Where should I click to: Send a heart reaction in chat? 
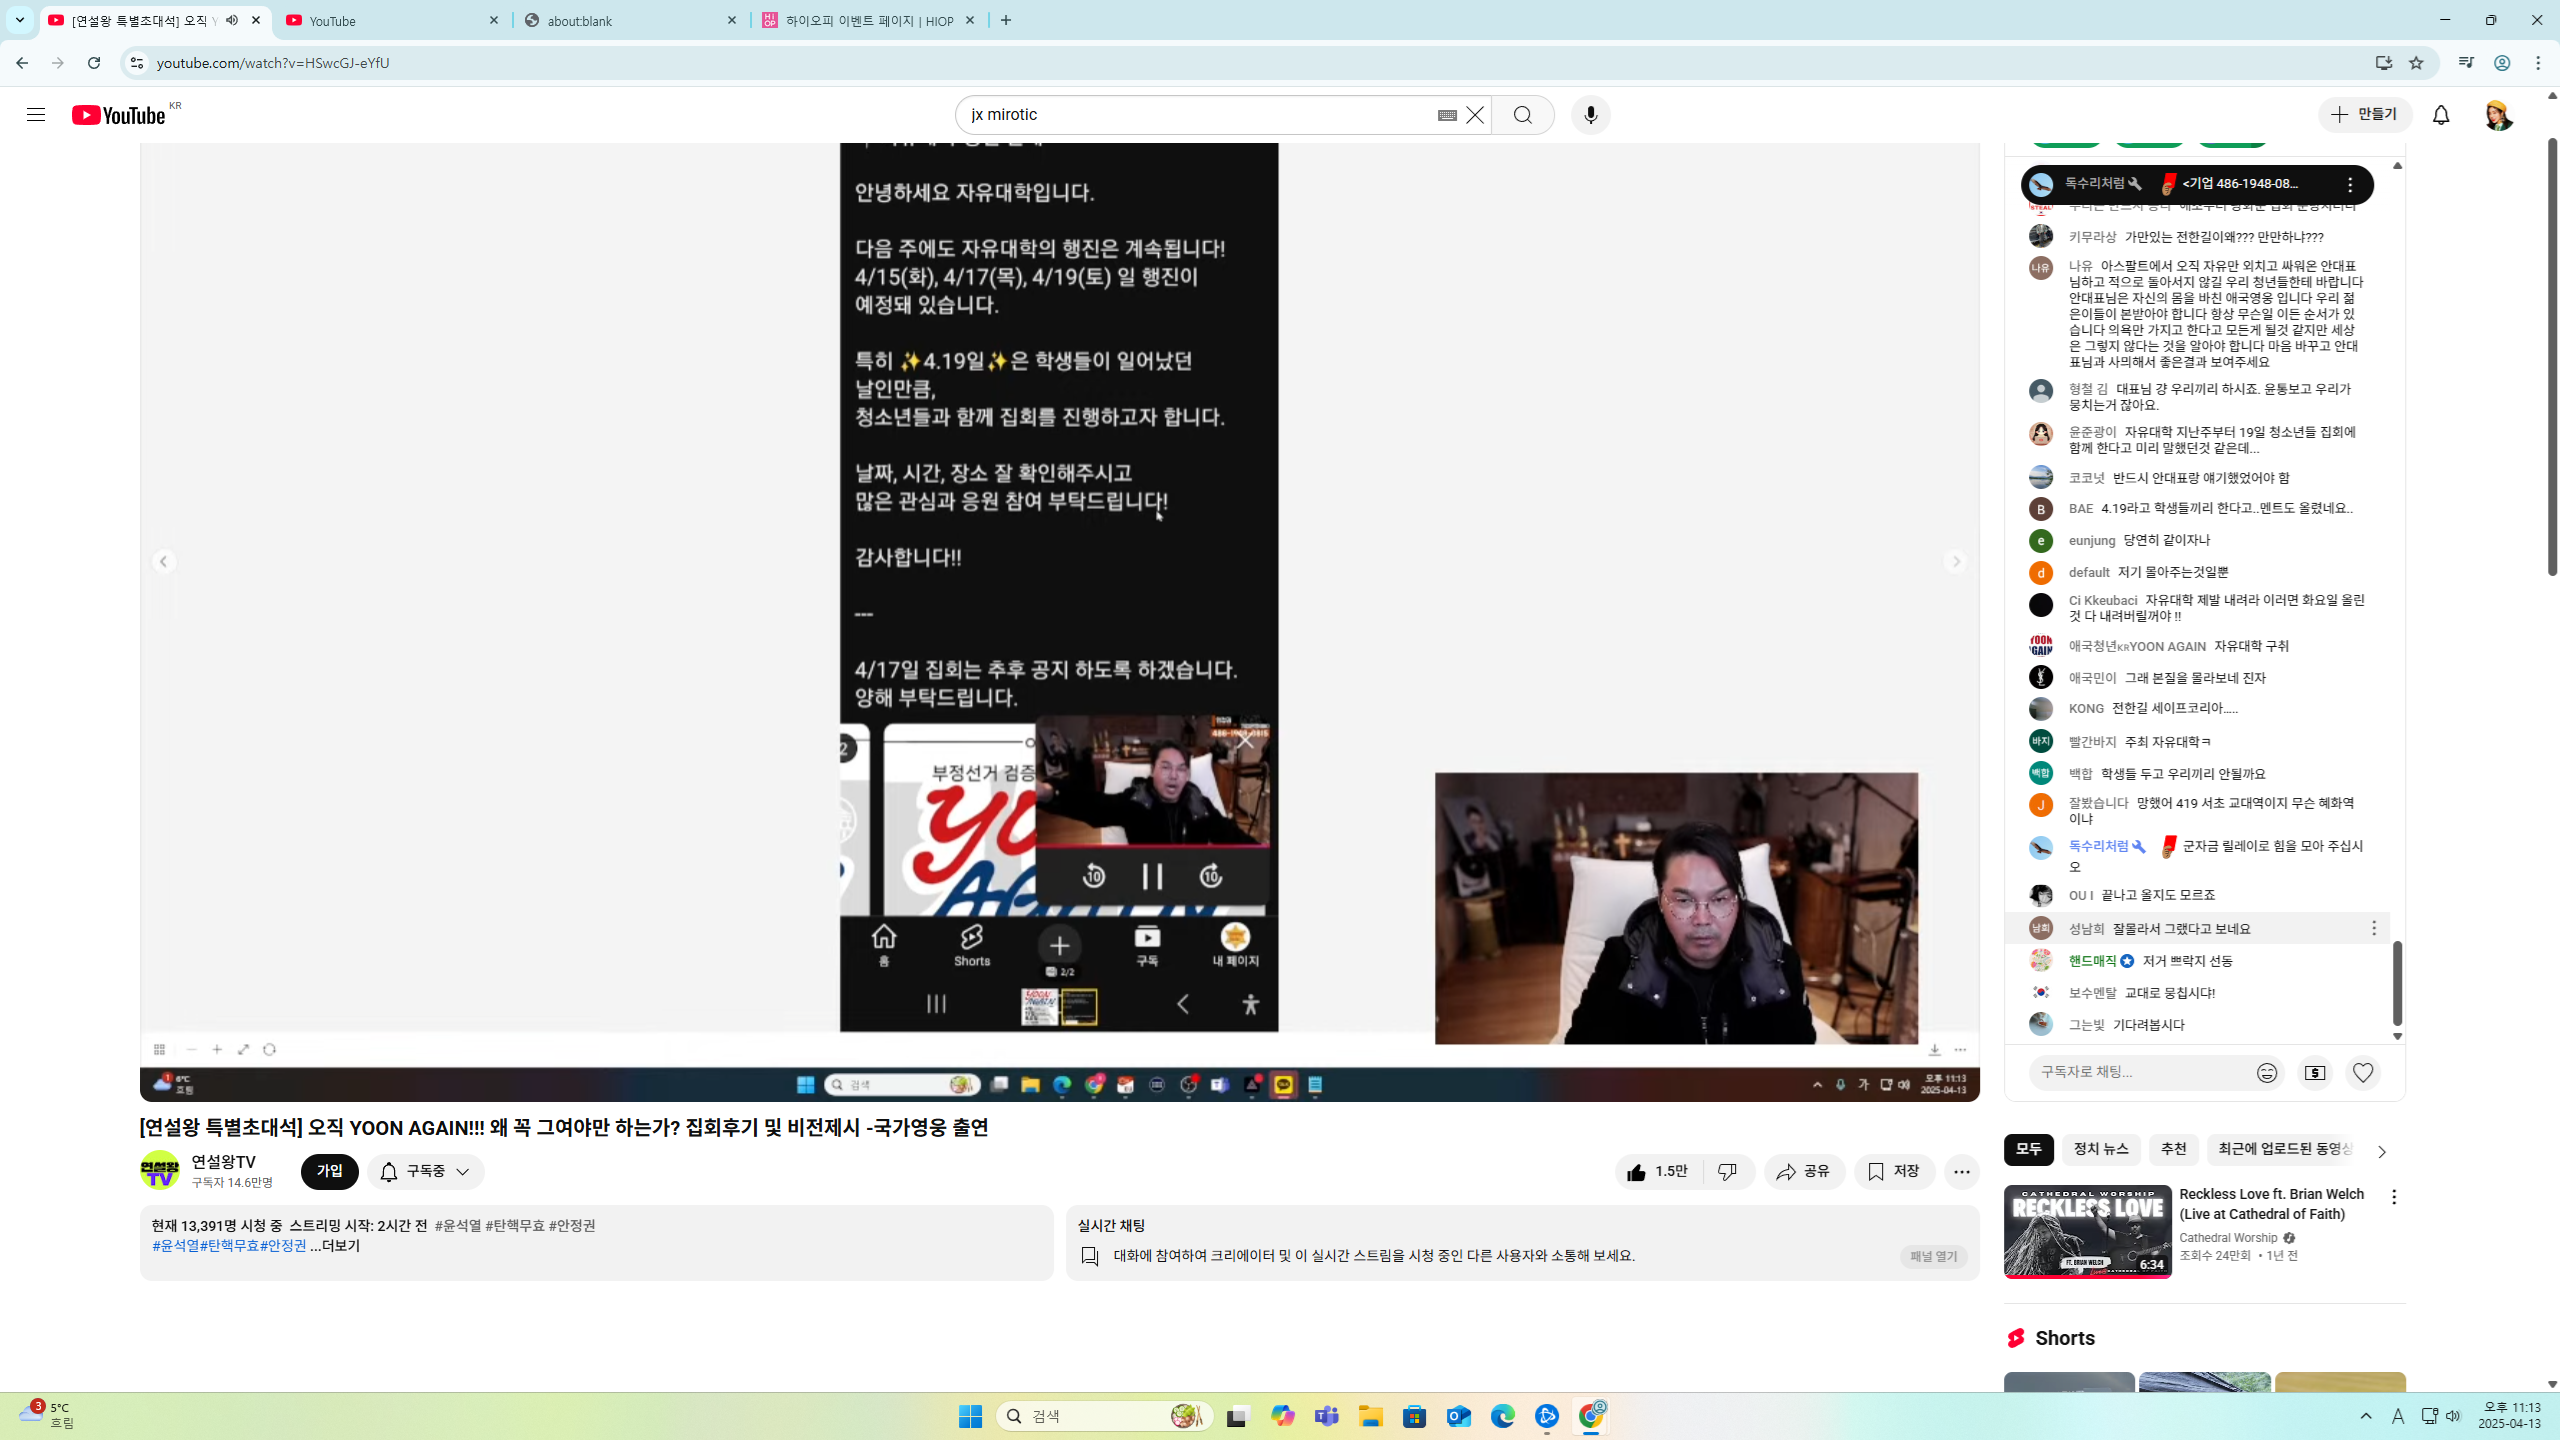tap(2363, 1073)
